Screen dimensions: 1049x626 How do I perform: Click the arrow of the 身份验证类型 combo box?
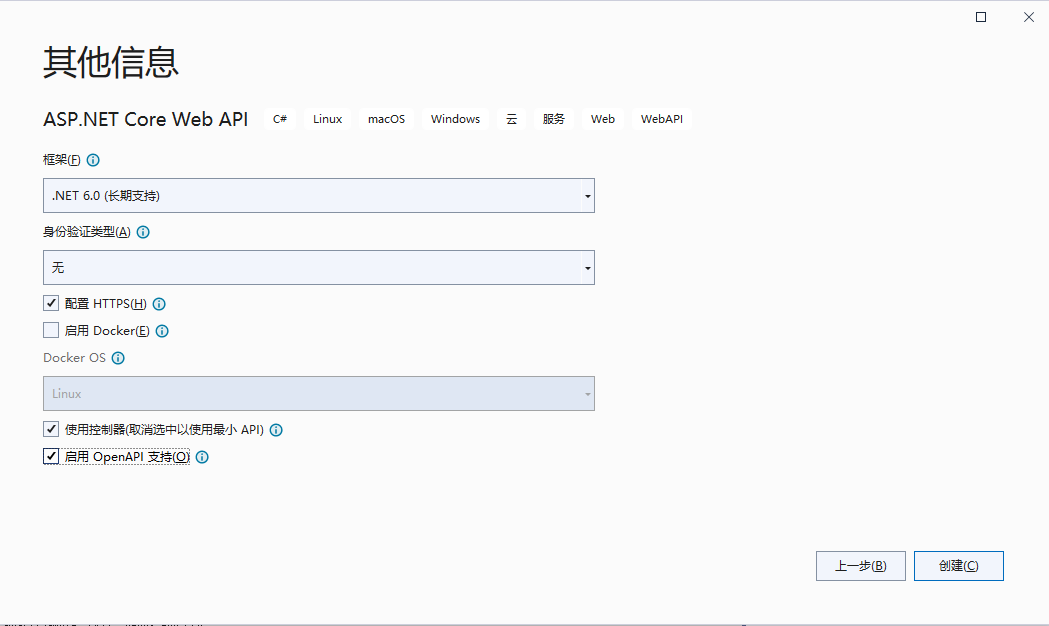587,268
